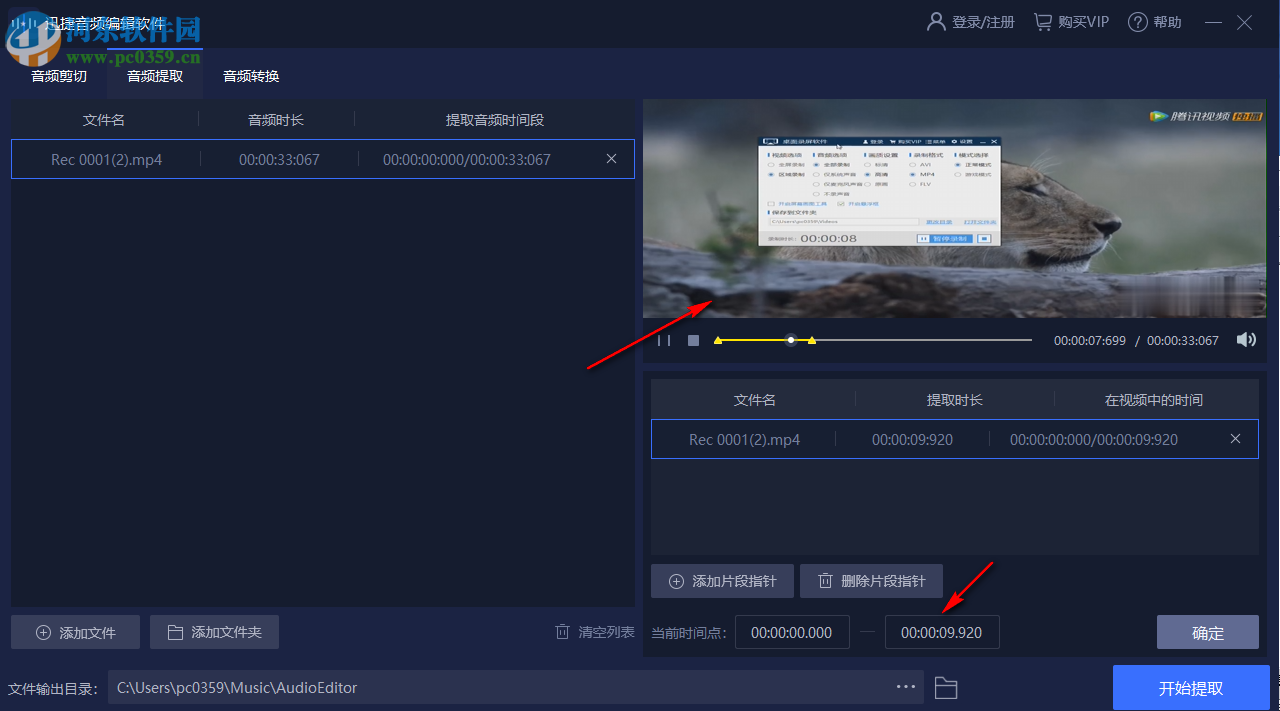Click the video preview area
This screenshot has height=711, width=1280.
pyautogui.click(x=954, y=208)
